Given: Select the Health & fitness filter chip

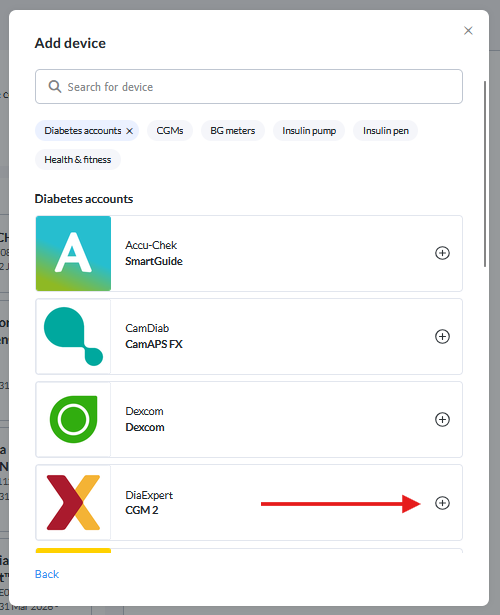Looking at the screenshot, I should coord(78,160).
